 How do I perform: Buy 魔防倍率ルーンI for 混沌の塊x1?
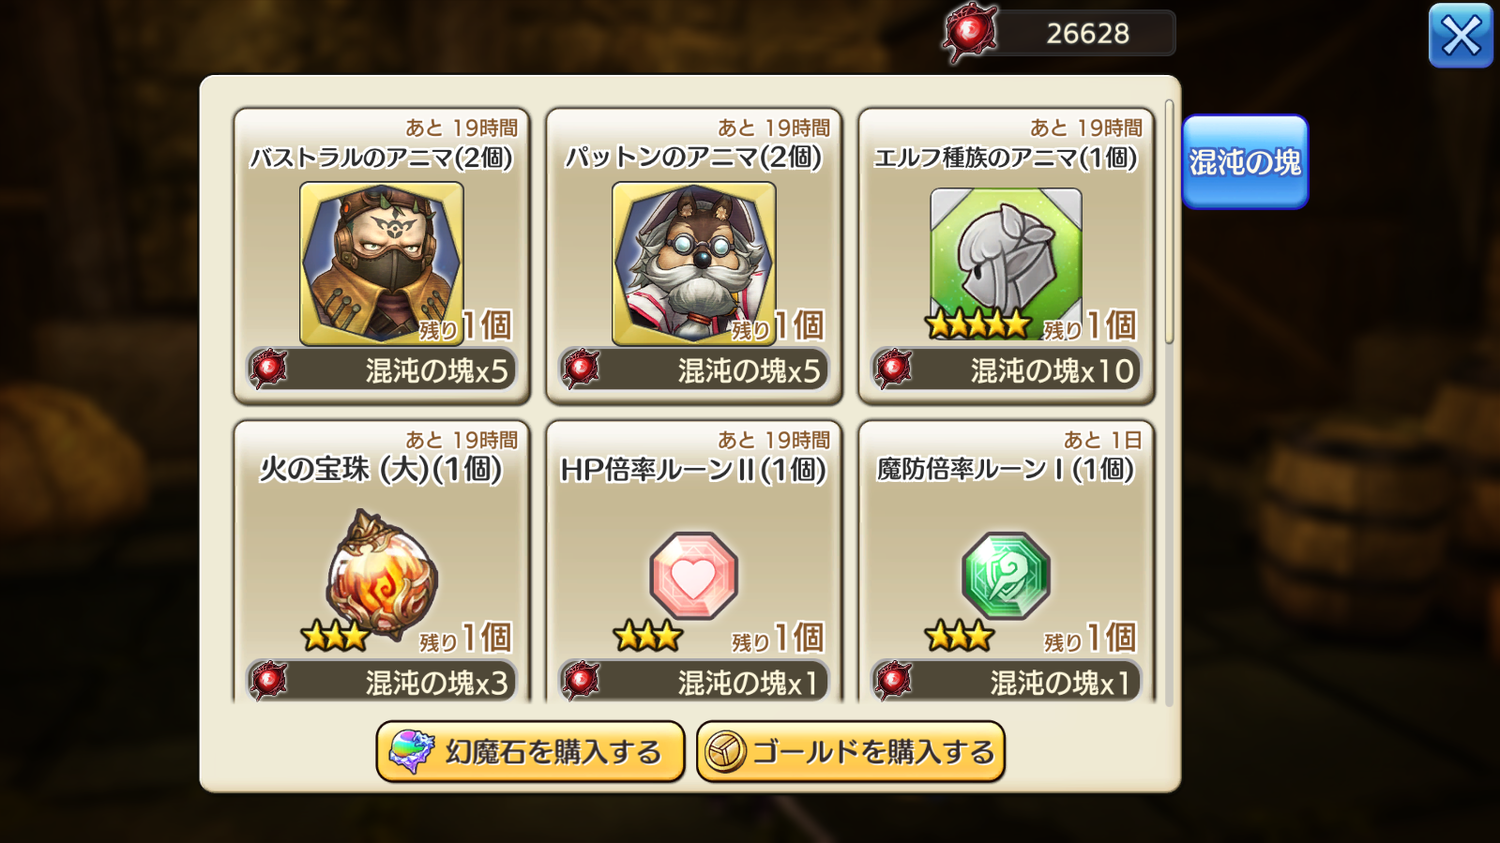tap(1006, 681)
